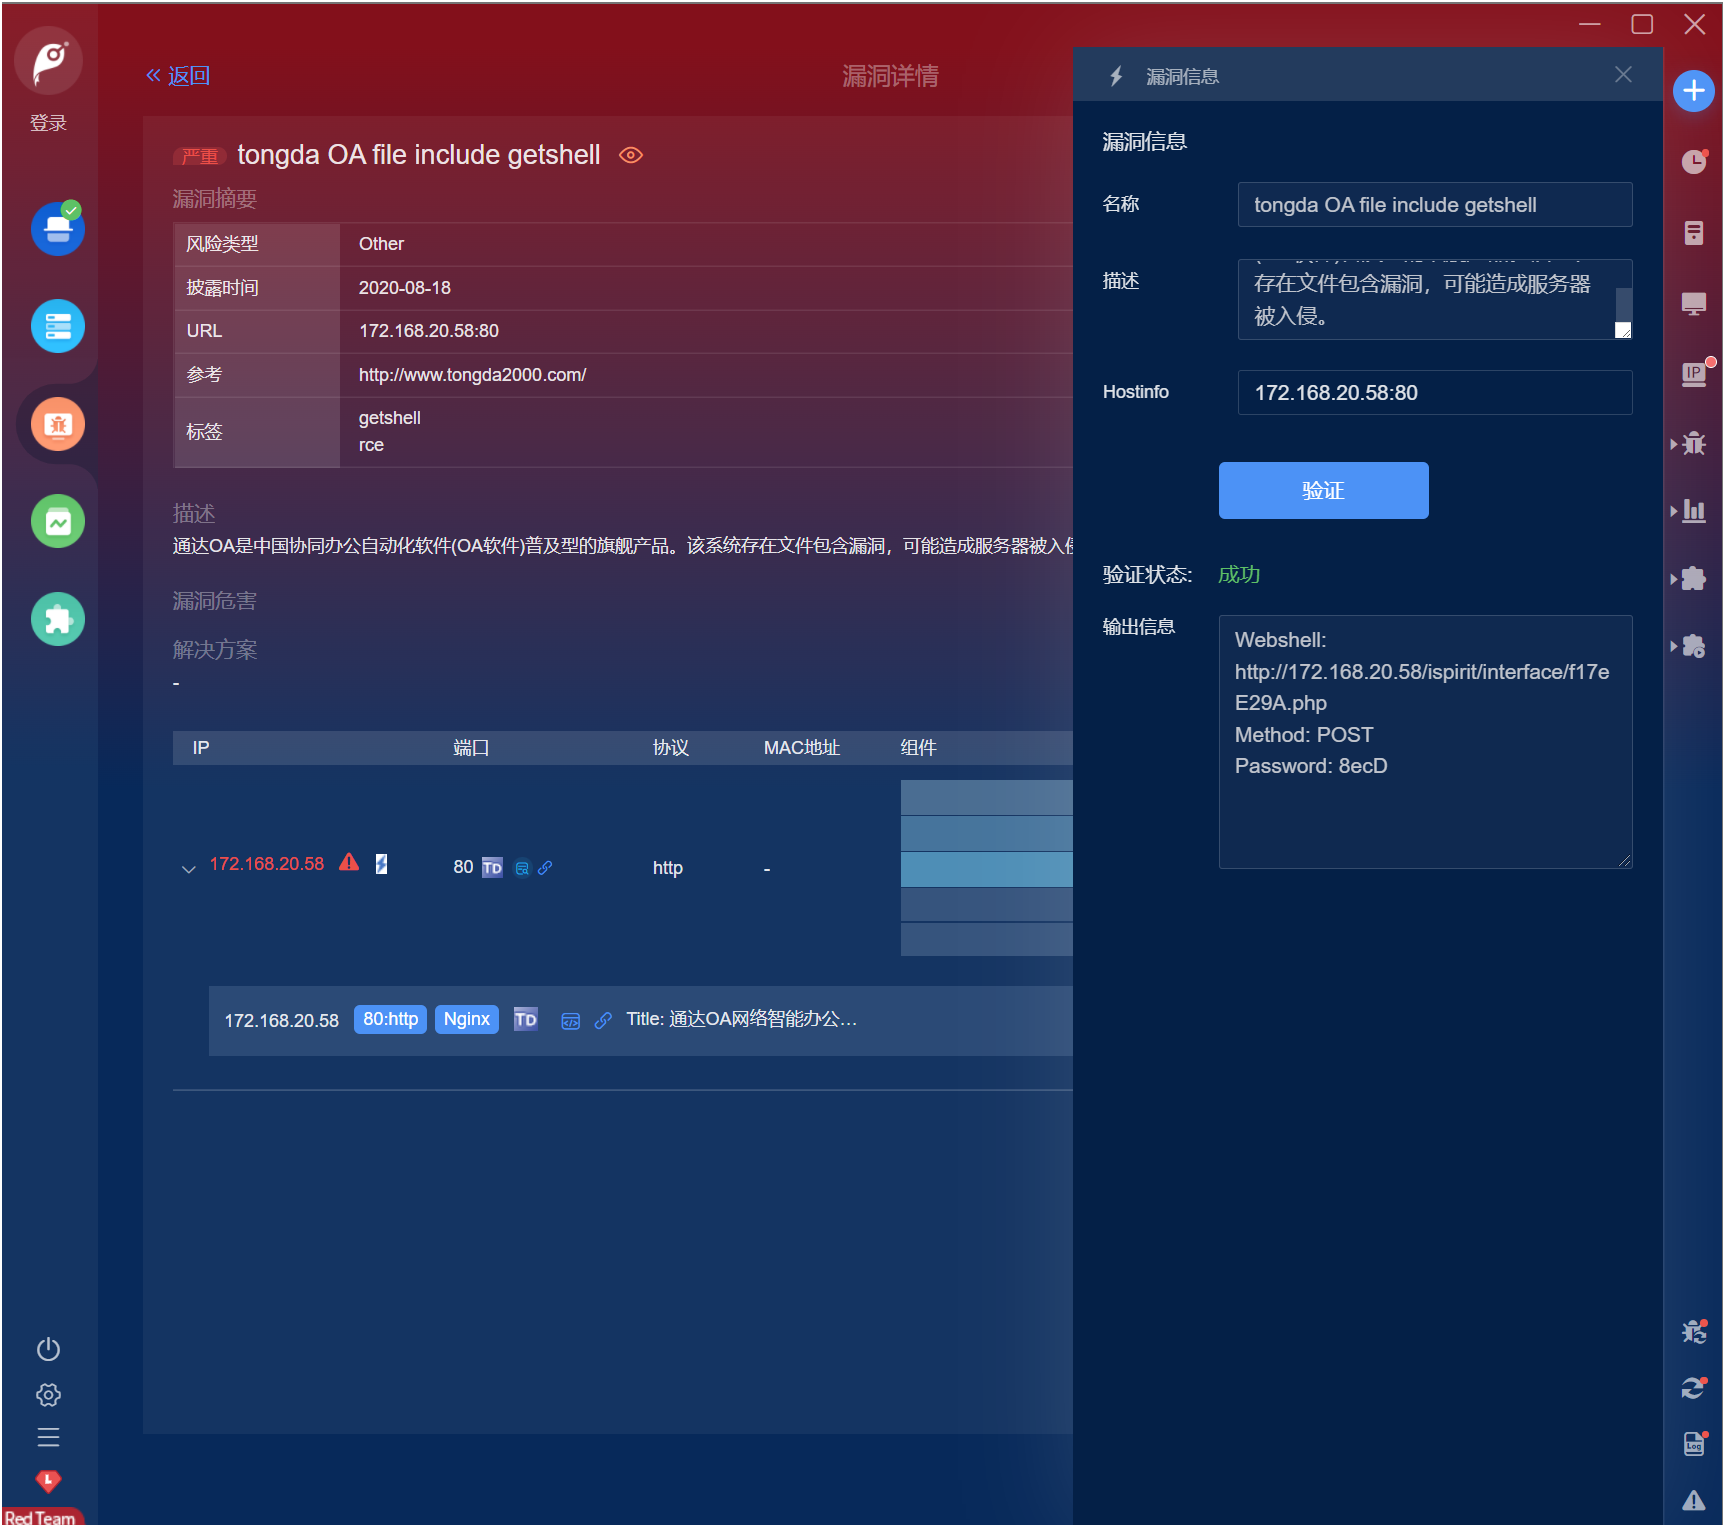Click the chain link icon in detail row
The image size is (1725, 1527).
point(603,1021)
